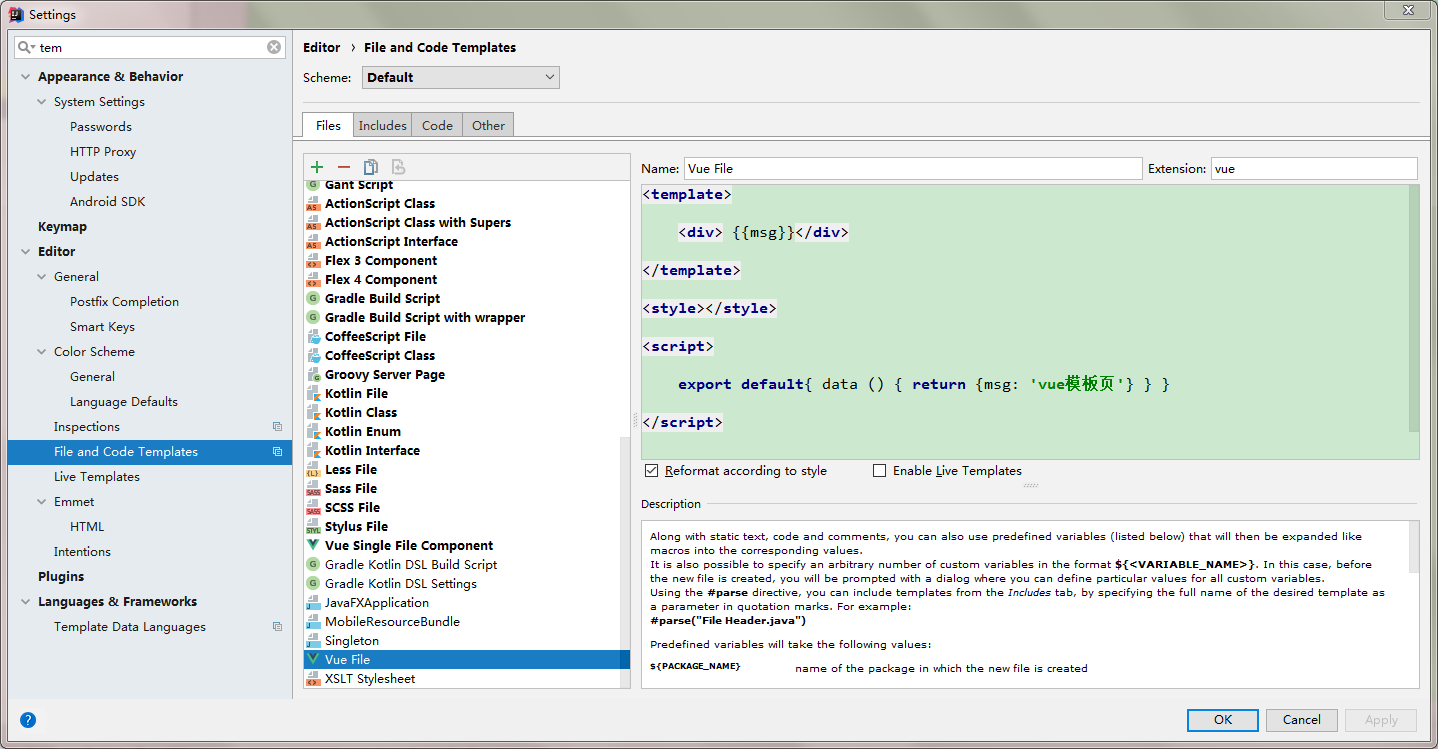
Task: Click the Reset to Default template icon
Action: (398, 168)
